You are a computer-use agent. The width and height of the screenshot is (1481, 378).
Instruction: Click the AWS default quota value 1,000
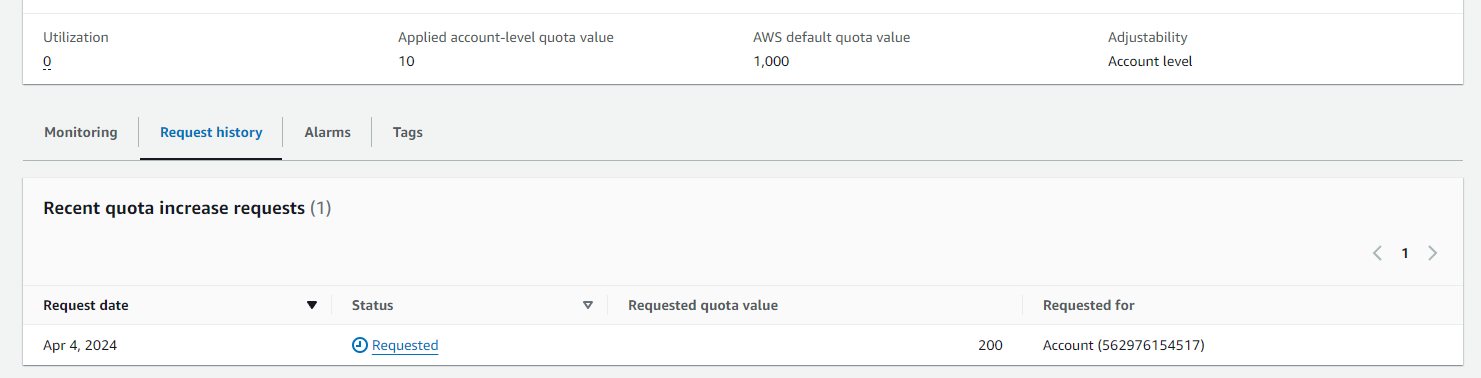click(x=771, y=61)
